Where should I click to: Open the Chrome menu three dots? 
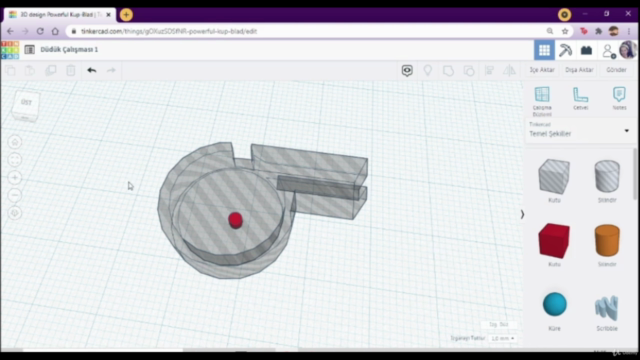pyautogui.click(x=629, y=31)
